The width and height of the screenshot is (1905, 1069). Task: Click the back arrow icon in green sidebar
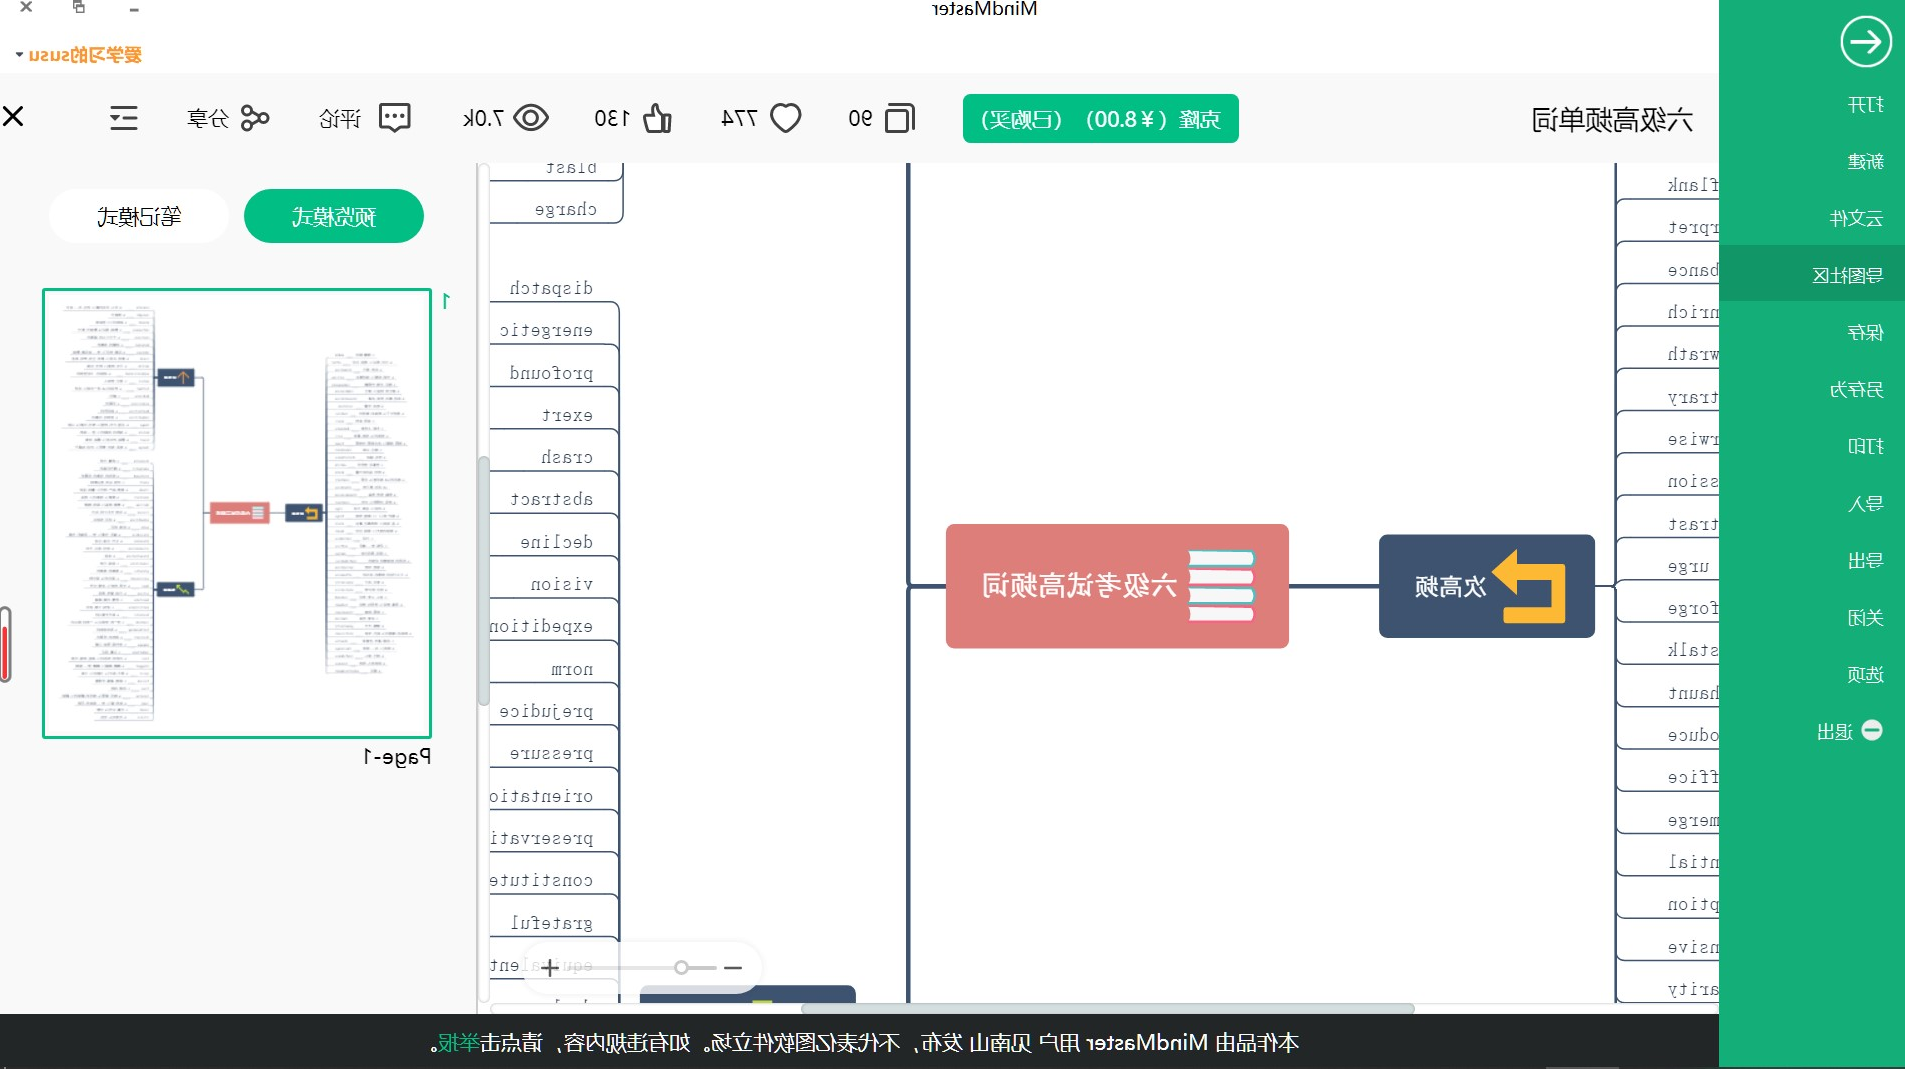coord(1865,42)
